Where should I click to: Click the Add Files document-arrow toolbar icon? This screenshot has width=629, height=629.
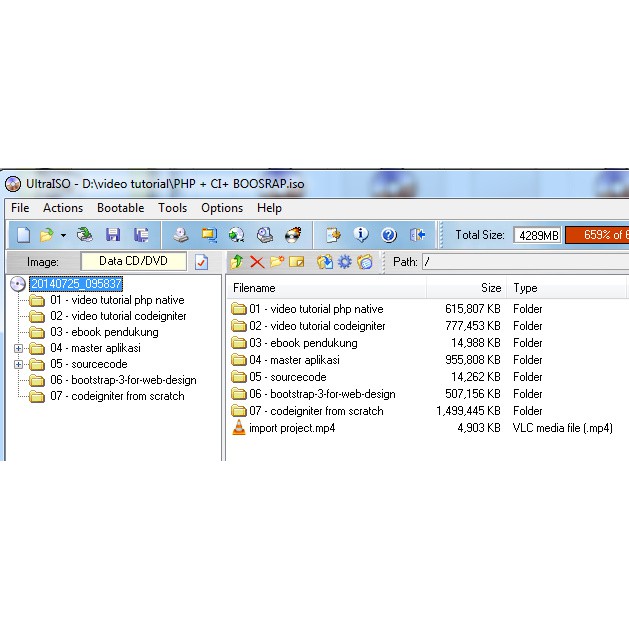coord(333,235)
